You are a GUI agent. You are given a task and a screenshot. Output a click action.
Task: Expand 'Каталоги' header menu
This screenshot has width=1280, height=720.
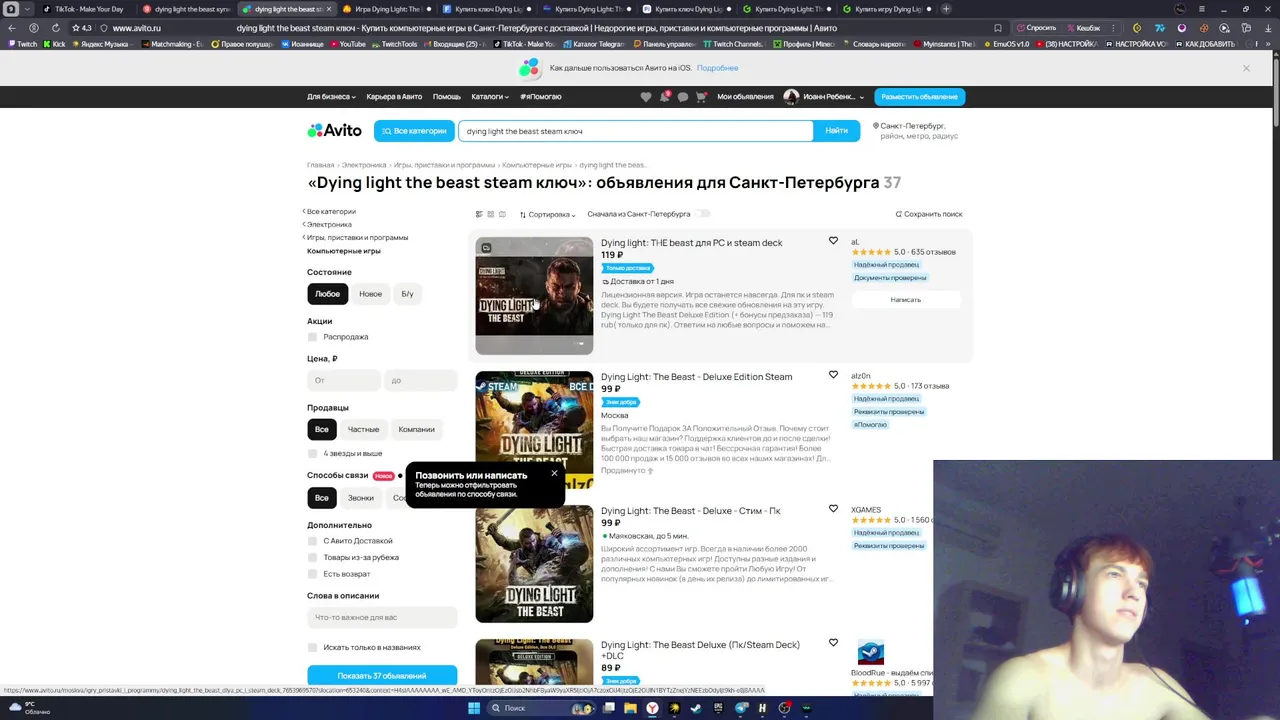click(490, 97)
